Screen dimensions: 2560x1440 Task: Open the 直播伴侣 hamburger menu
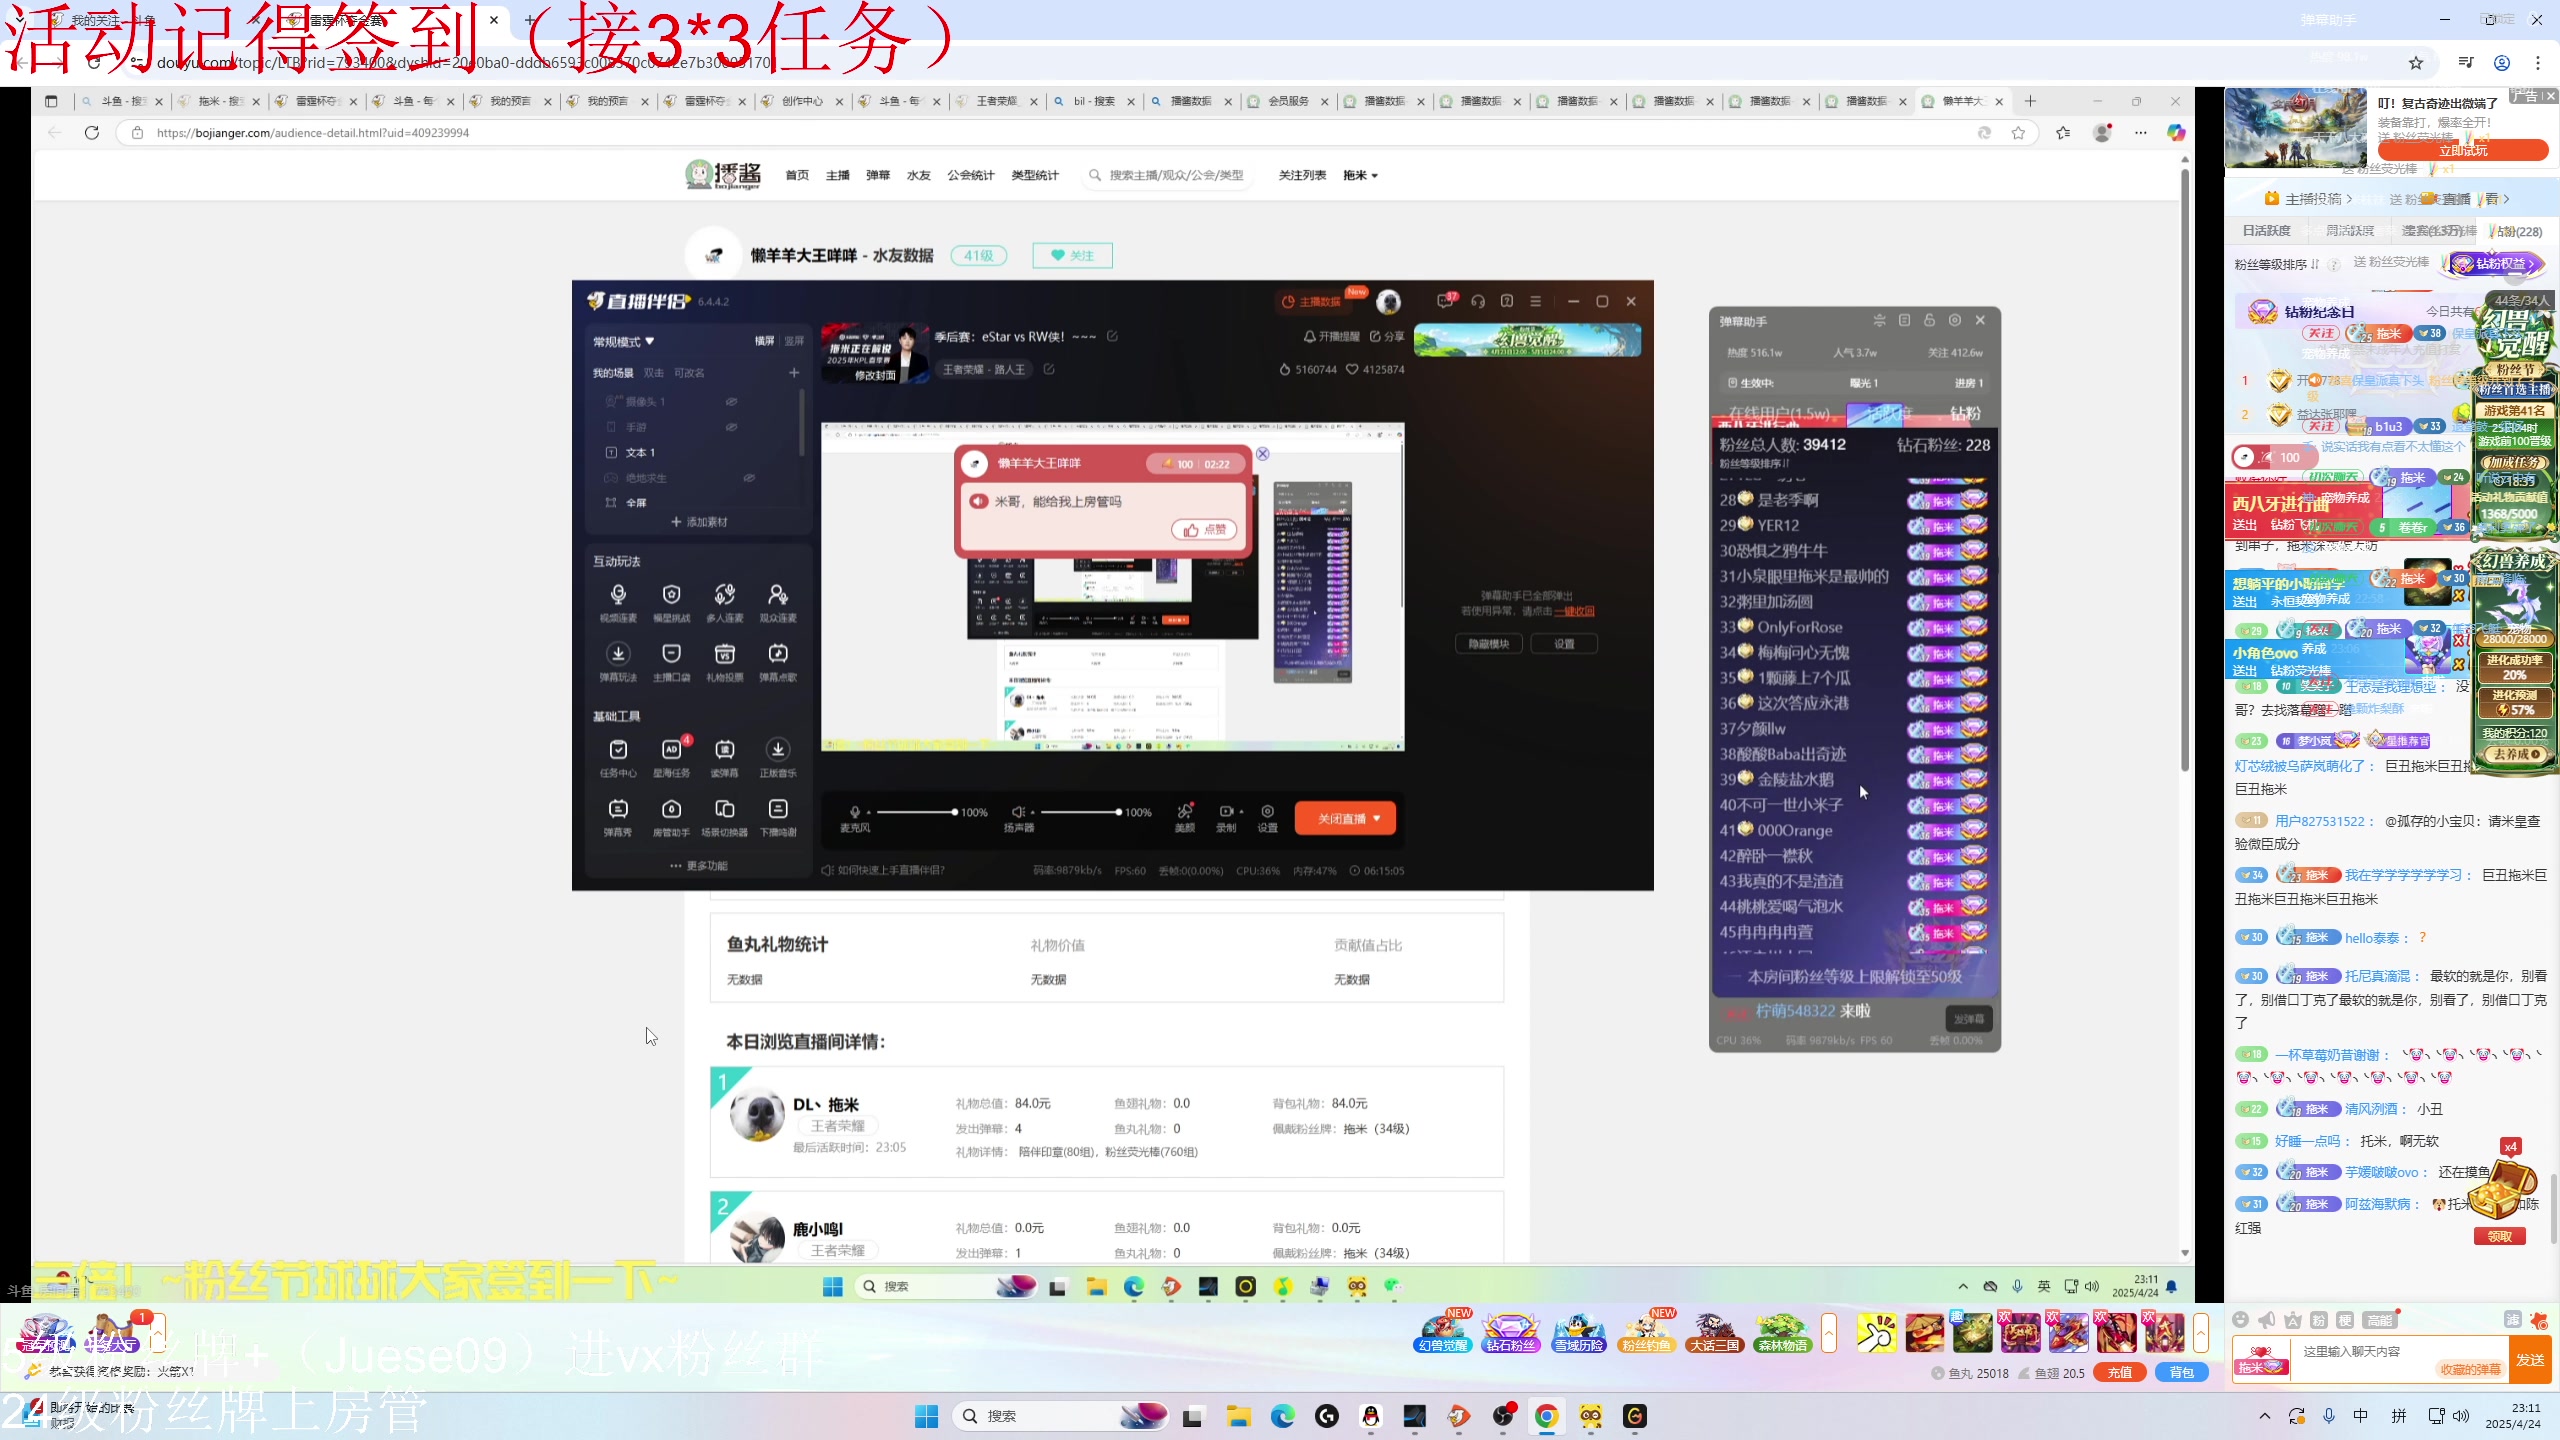1535,301
